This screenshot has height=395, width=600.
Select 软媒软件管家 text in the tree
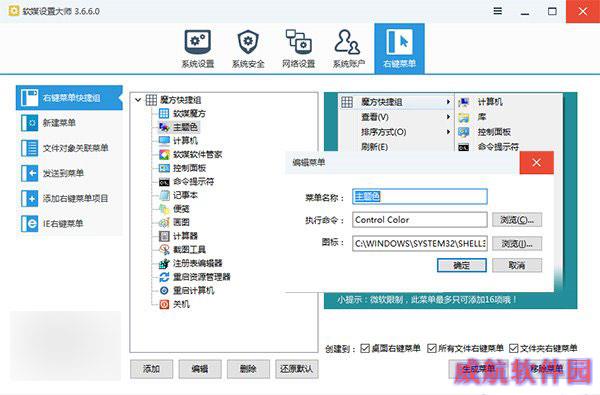pyautogui.click(x=197, y=154)
